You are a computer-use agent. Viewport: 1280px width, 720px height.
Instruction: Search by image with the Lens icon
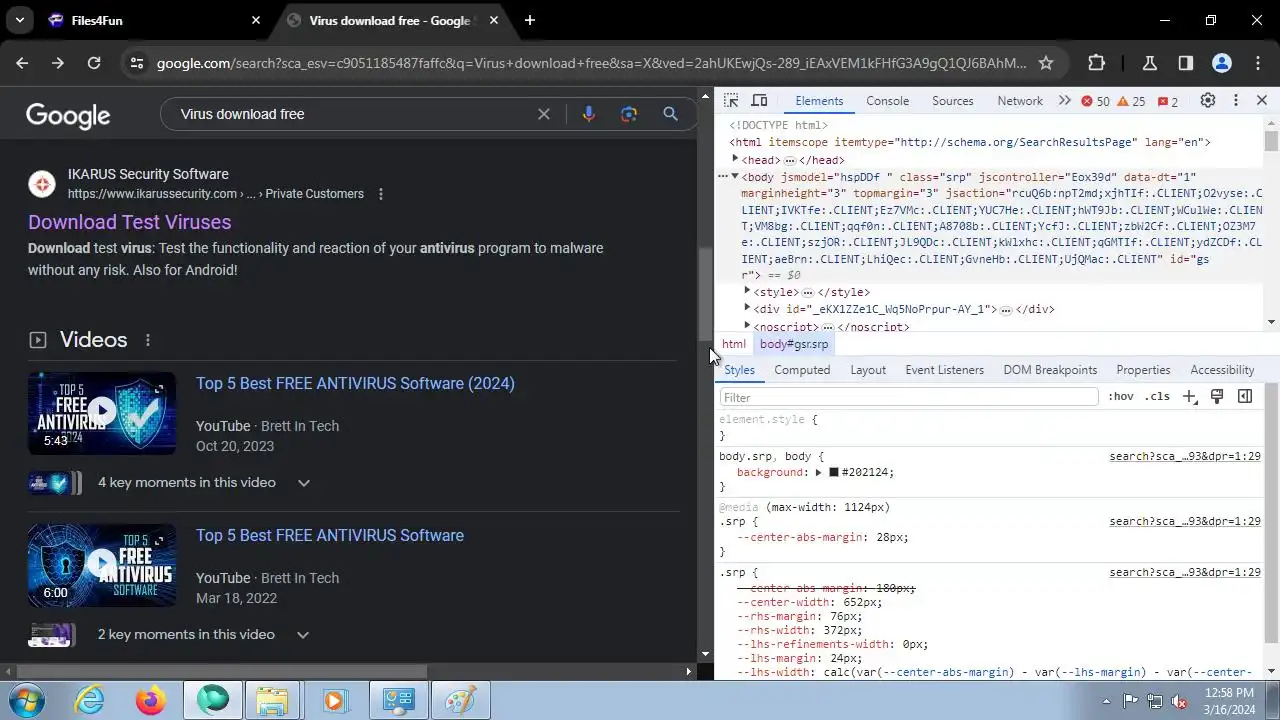point(629,114)
